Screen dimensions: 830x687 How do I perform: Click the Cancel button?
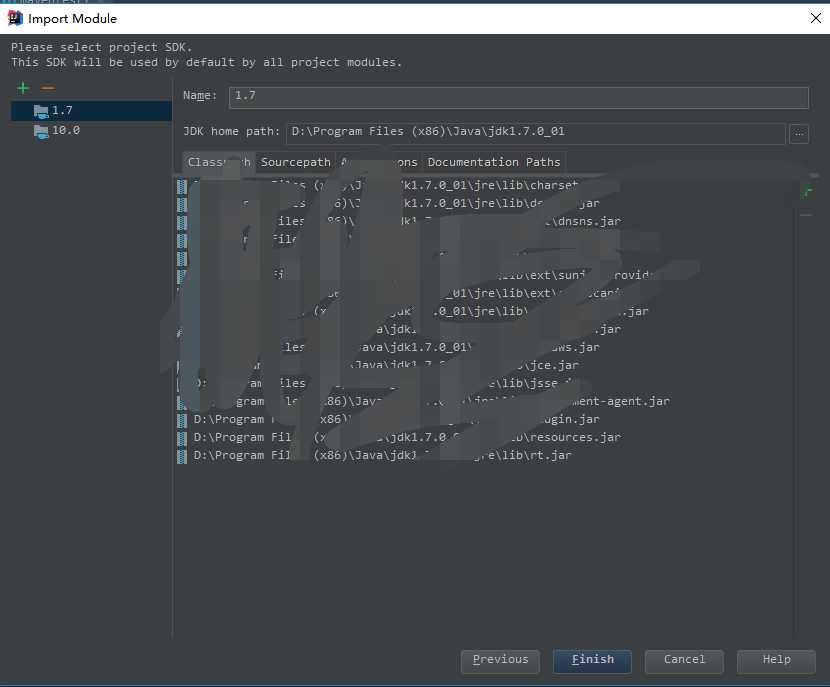684,661
